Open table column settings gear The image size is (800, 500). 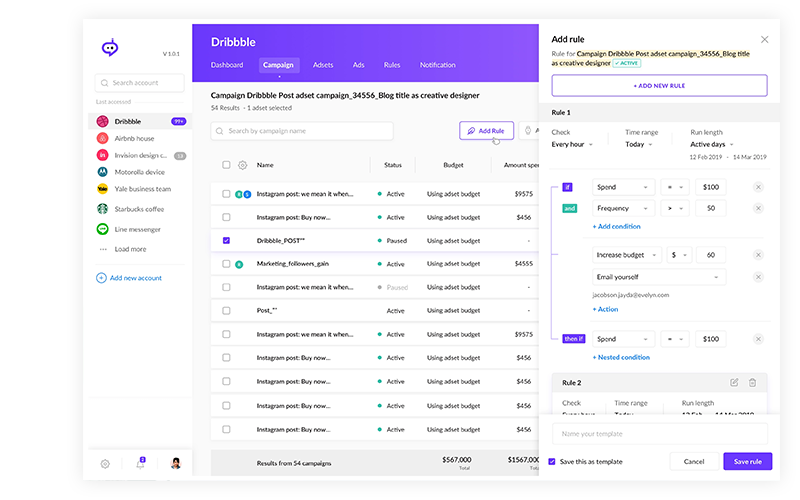pos(242,165)
